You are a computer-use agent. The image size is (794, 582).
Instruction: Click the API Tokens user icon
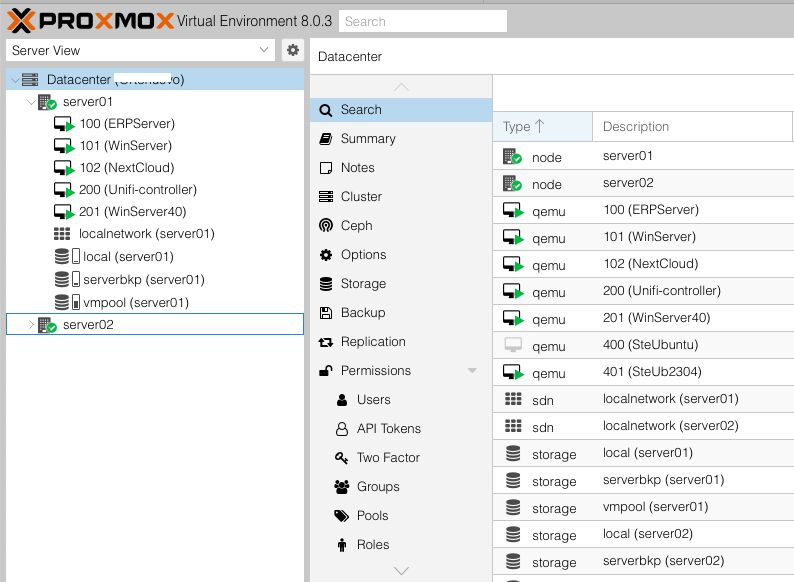pos(339,429)
